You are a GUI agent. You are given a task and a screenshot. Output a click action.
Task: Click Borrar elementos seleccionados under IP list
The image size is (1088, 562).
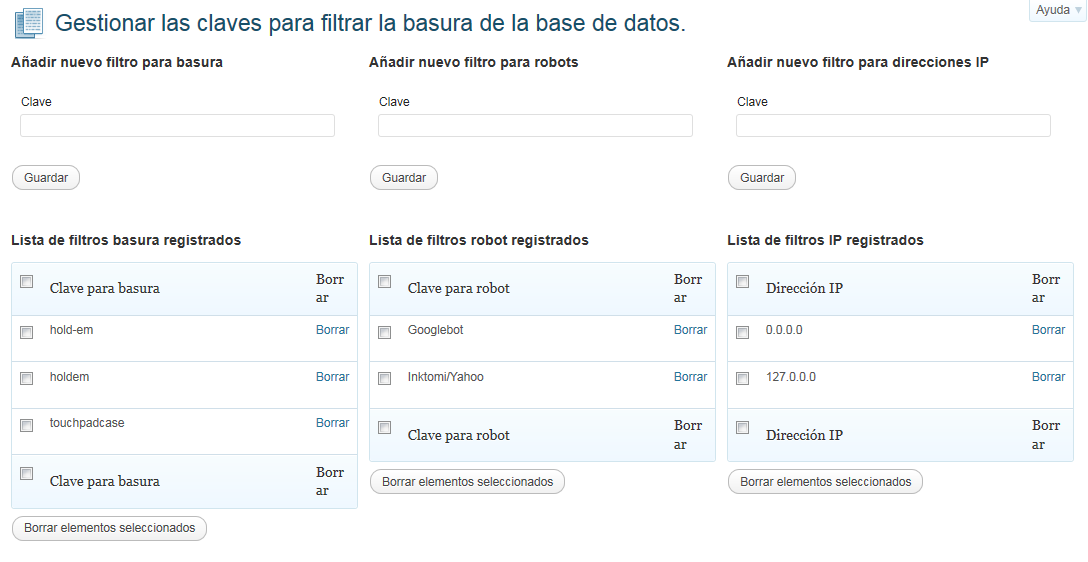pyautogui.click(x=826, y=482)
